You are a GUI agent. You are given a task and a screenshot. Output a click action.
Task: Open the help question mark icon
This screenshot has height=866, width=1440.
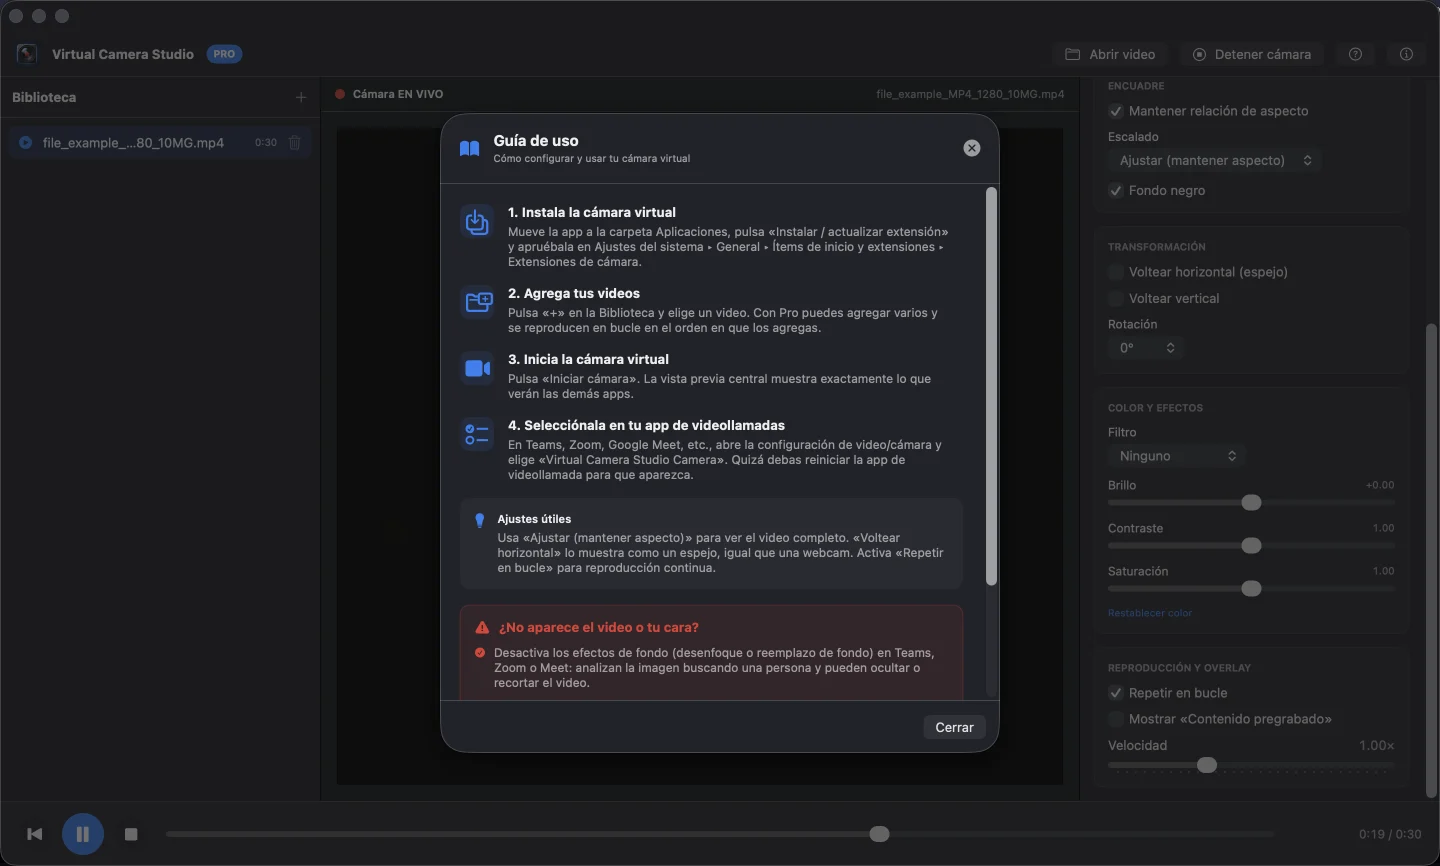(x=1355, y=54)
